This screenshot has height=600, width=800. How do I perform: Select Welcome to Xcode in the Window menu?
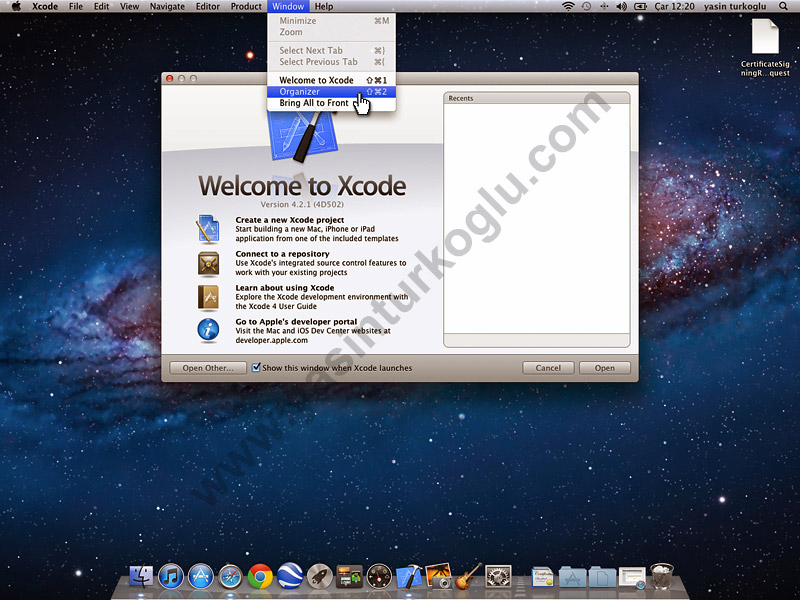coord(332,80)
